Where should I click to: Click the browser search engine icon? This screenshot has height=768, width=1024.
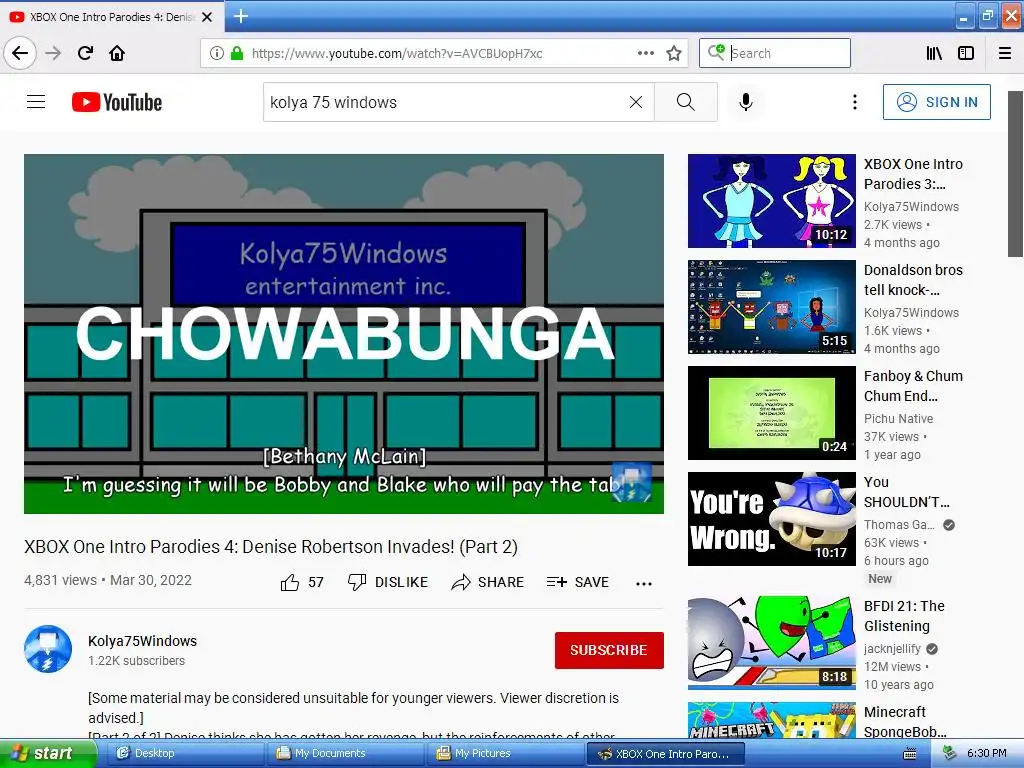tap(716, 52)
